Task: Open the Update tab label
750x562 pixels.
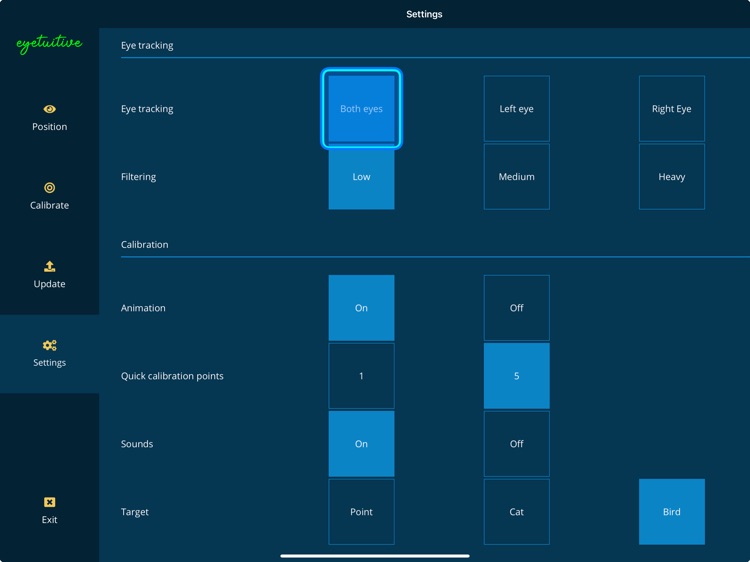Action: tap(49, 284)
